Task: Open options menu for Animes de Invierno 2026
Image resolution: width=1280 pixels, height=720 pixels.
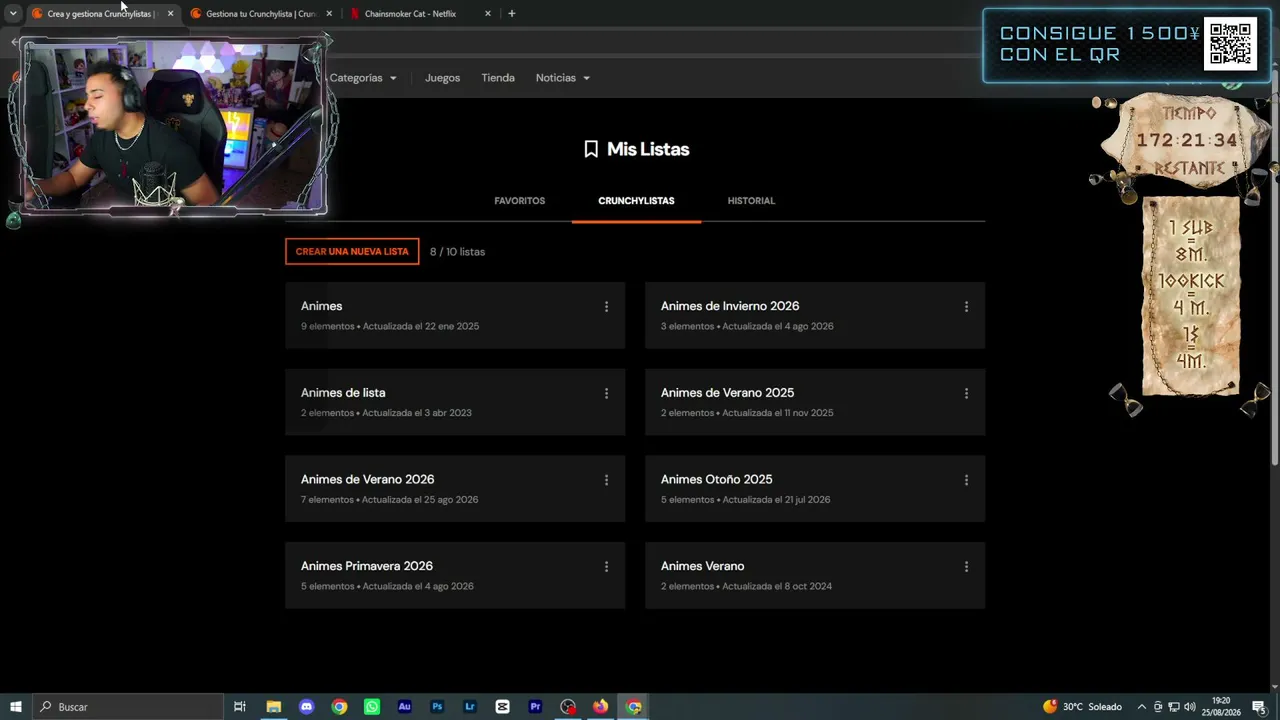Action: tap(966, 307)
